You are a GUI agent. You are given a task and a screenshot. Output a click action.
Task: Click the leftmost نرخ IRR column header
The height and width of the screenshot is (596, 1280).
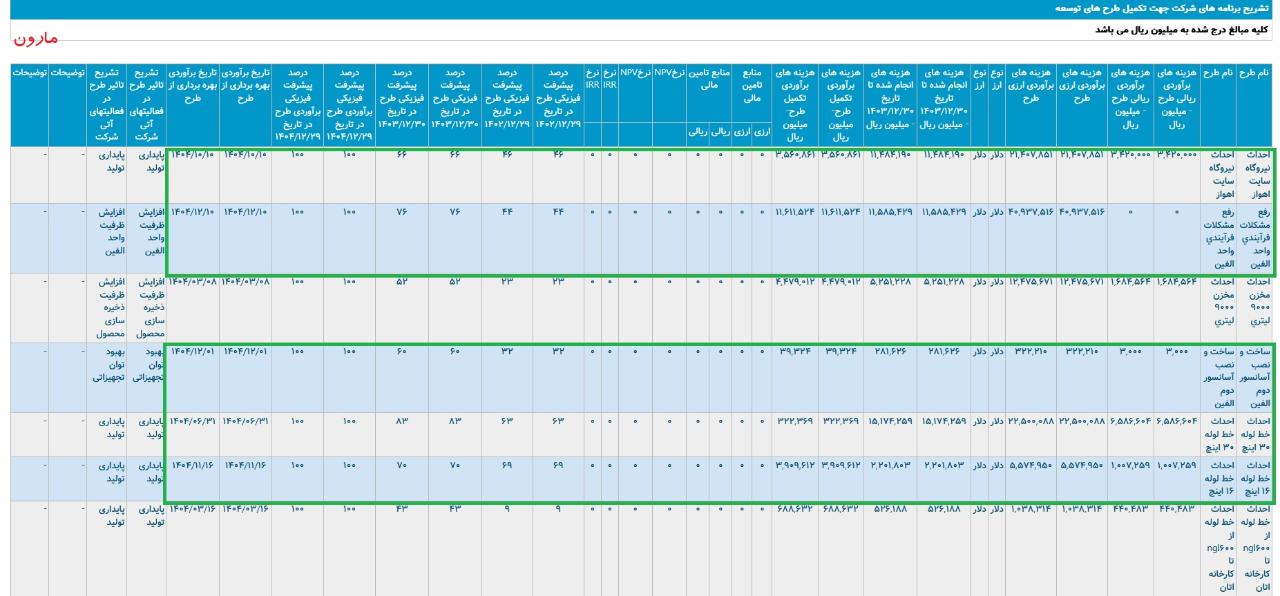click(592, 80)
